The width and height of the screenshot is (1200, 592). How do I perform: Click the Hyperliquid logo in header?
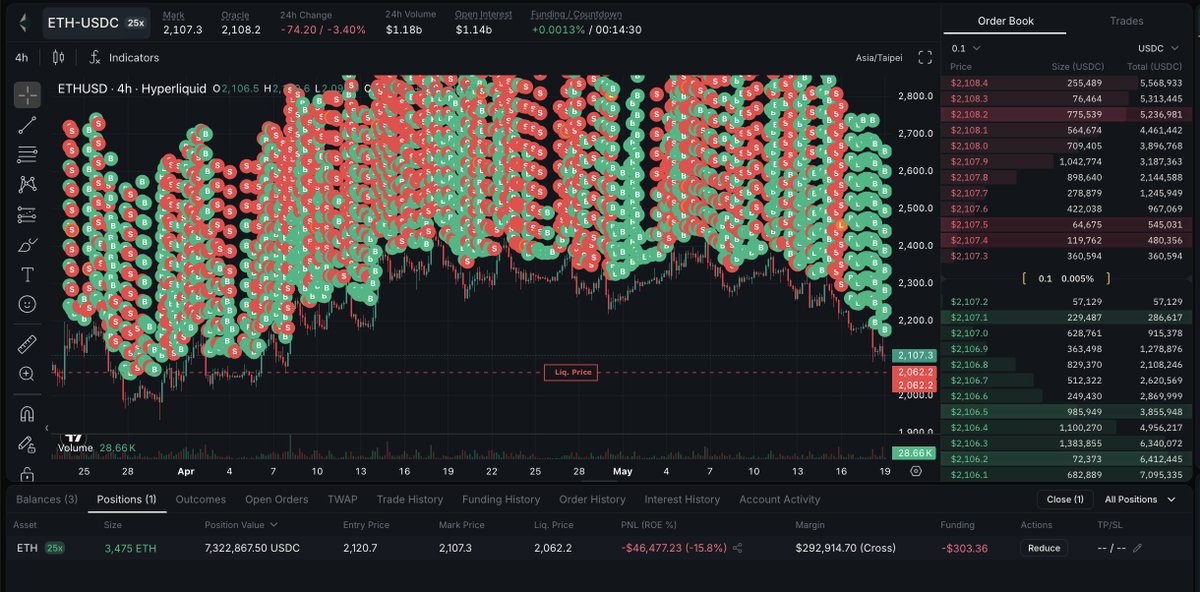click(x=24, y=22)
